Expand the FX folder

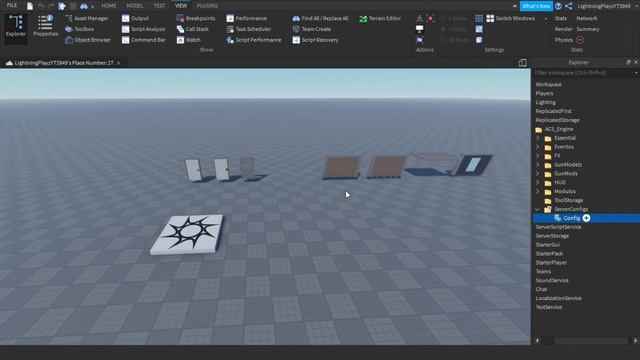538,156
